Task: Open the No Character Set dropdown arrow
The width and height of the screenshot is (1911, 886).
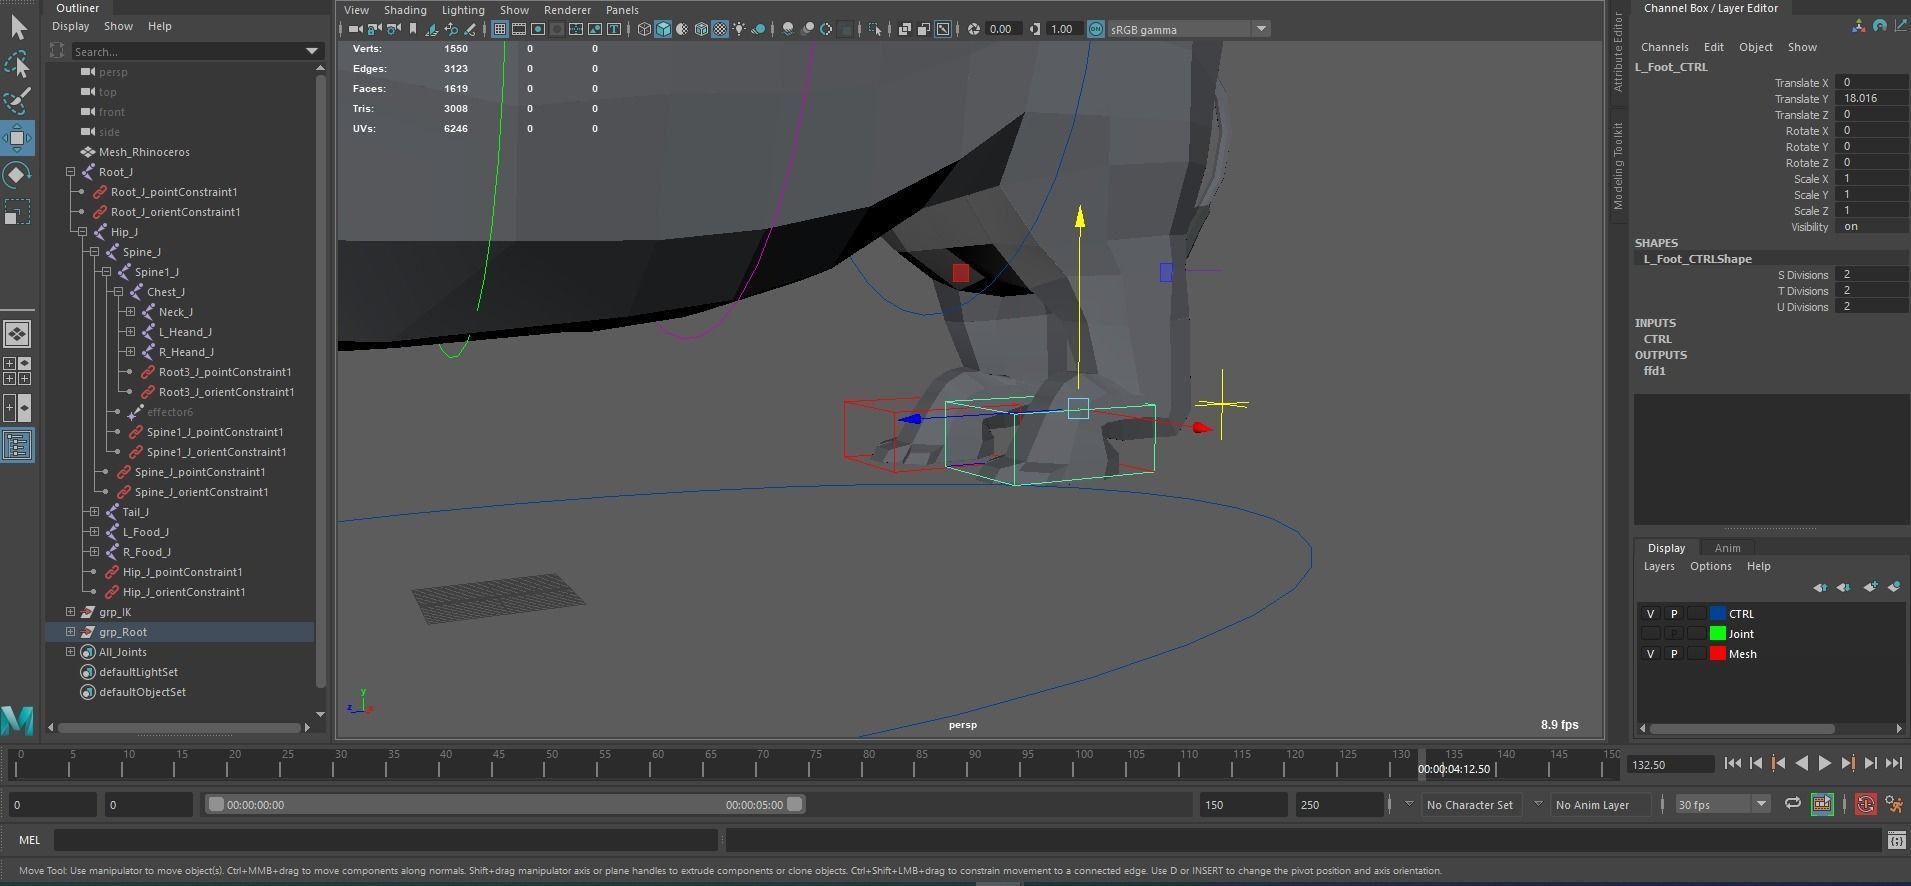Action: (1409, 804)
